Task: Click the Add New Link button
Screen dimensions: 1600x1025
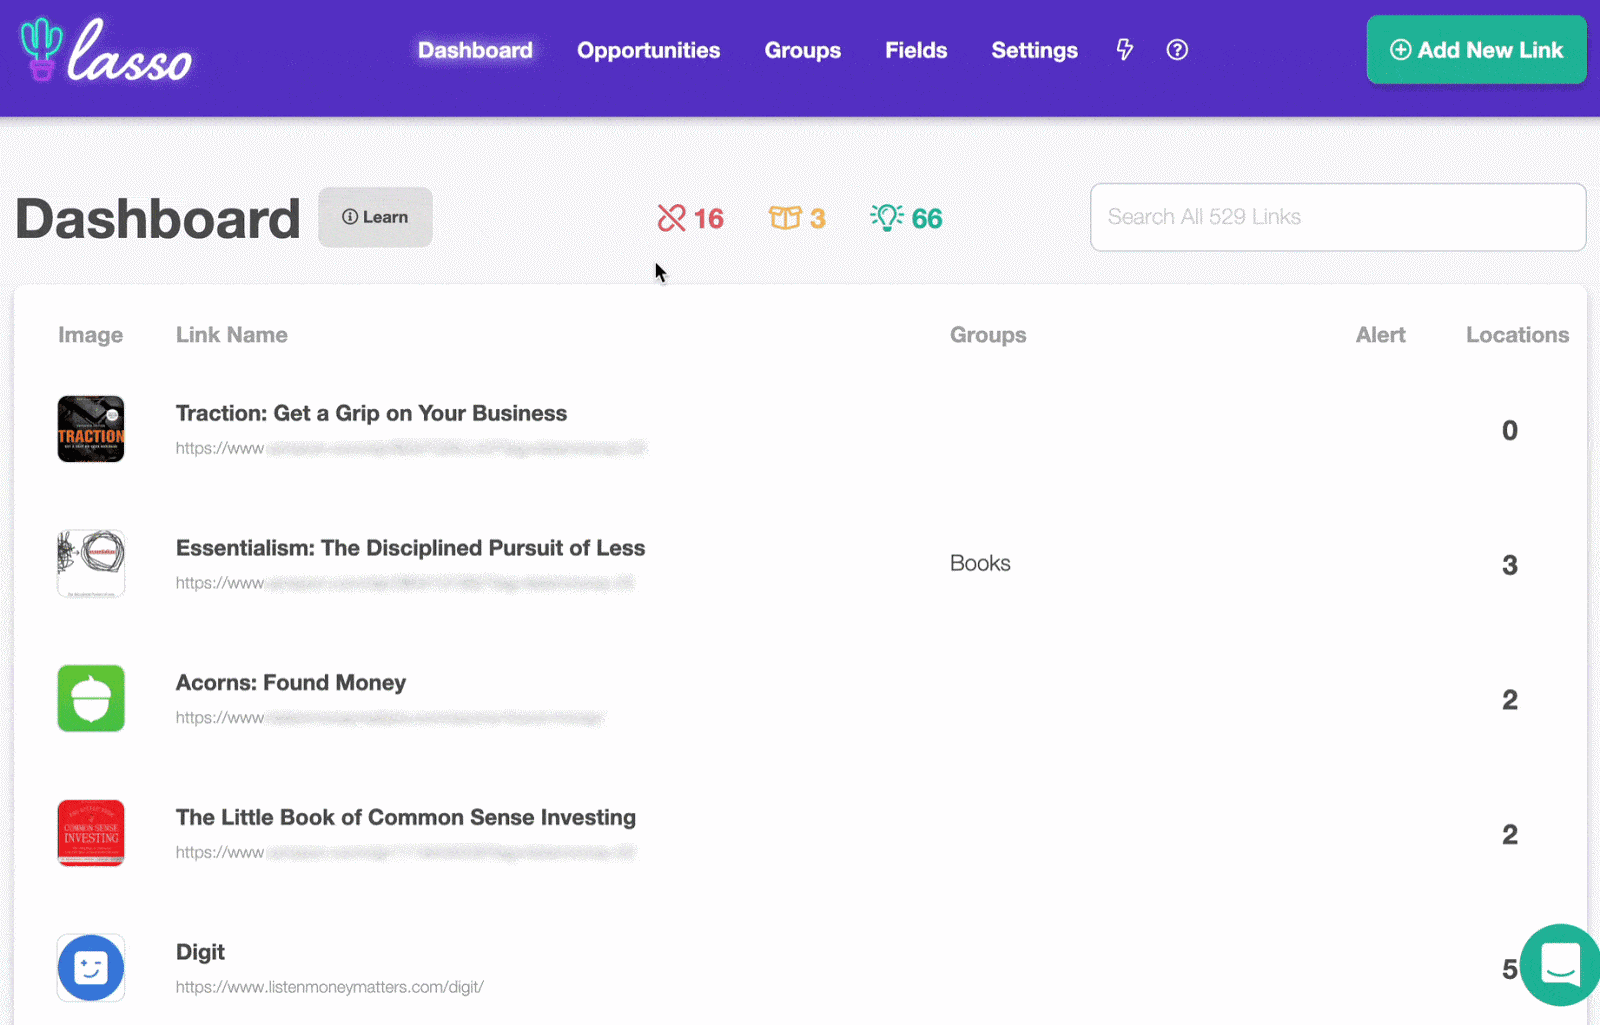Action: 1476,50
